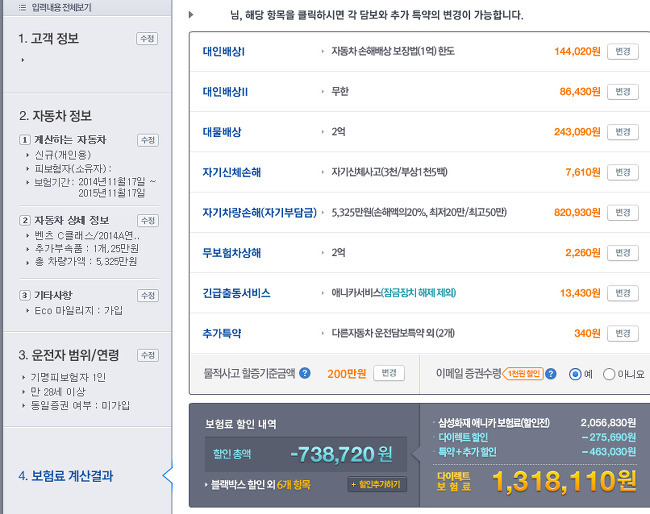Click 변경 button for 자기신체손해 row
650x514 pixels.
tap(623, 172)
